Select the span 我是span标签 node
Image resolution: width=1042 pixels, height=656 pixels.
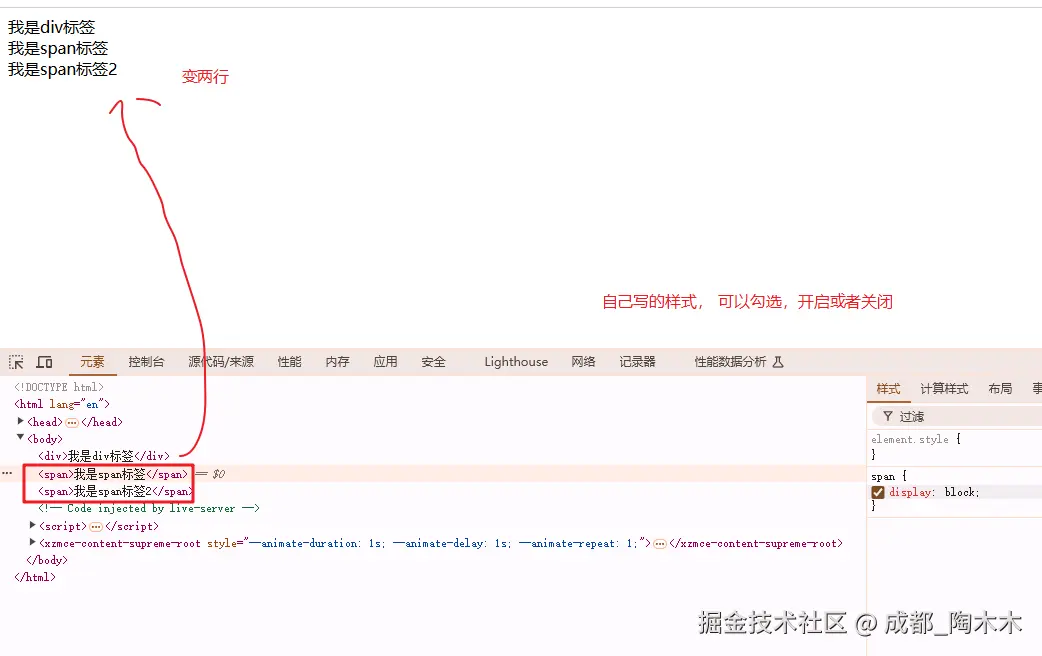113,474
